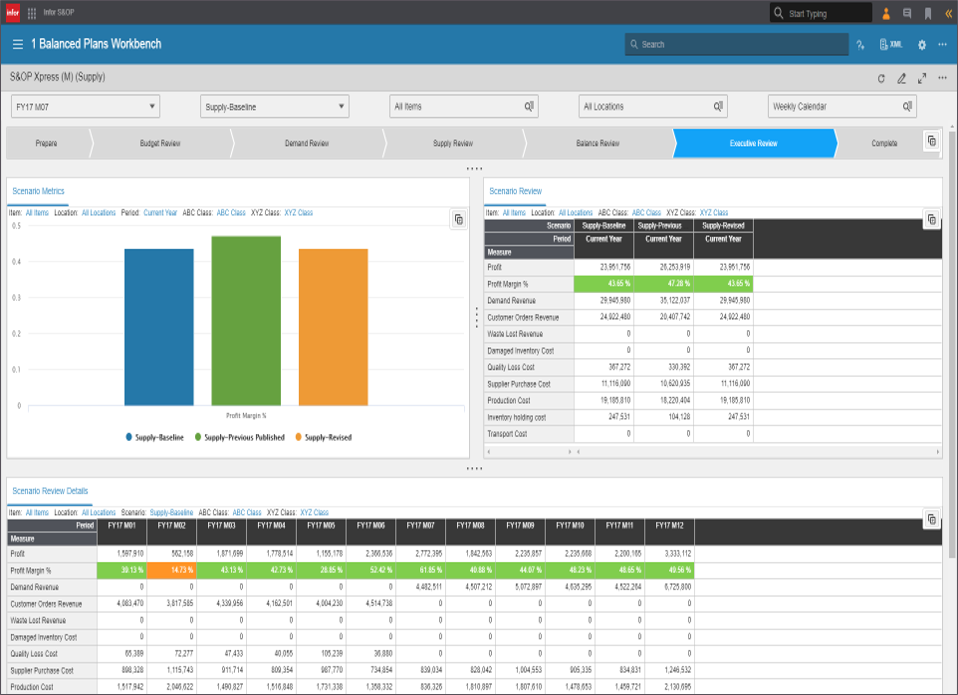Open workbench settings via the gear icon
This screenshot has height=695, width=958.
pos(922,44)
